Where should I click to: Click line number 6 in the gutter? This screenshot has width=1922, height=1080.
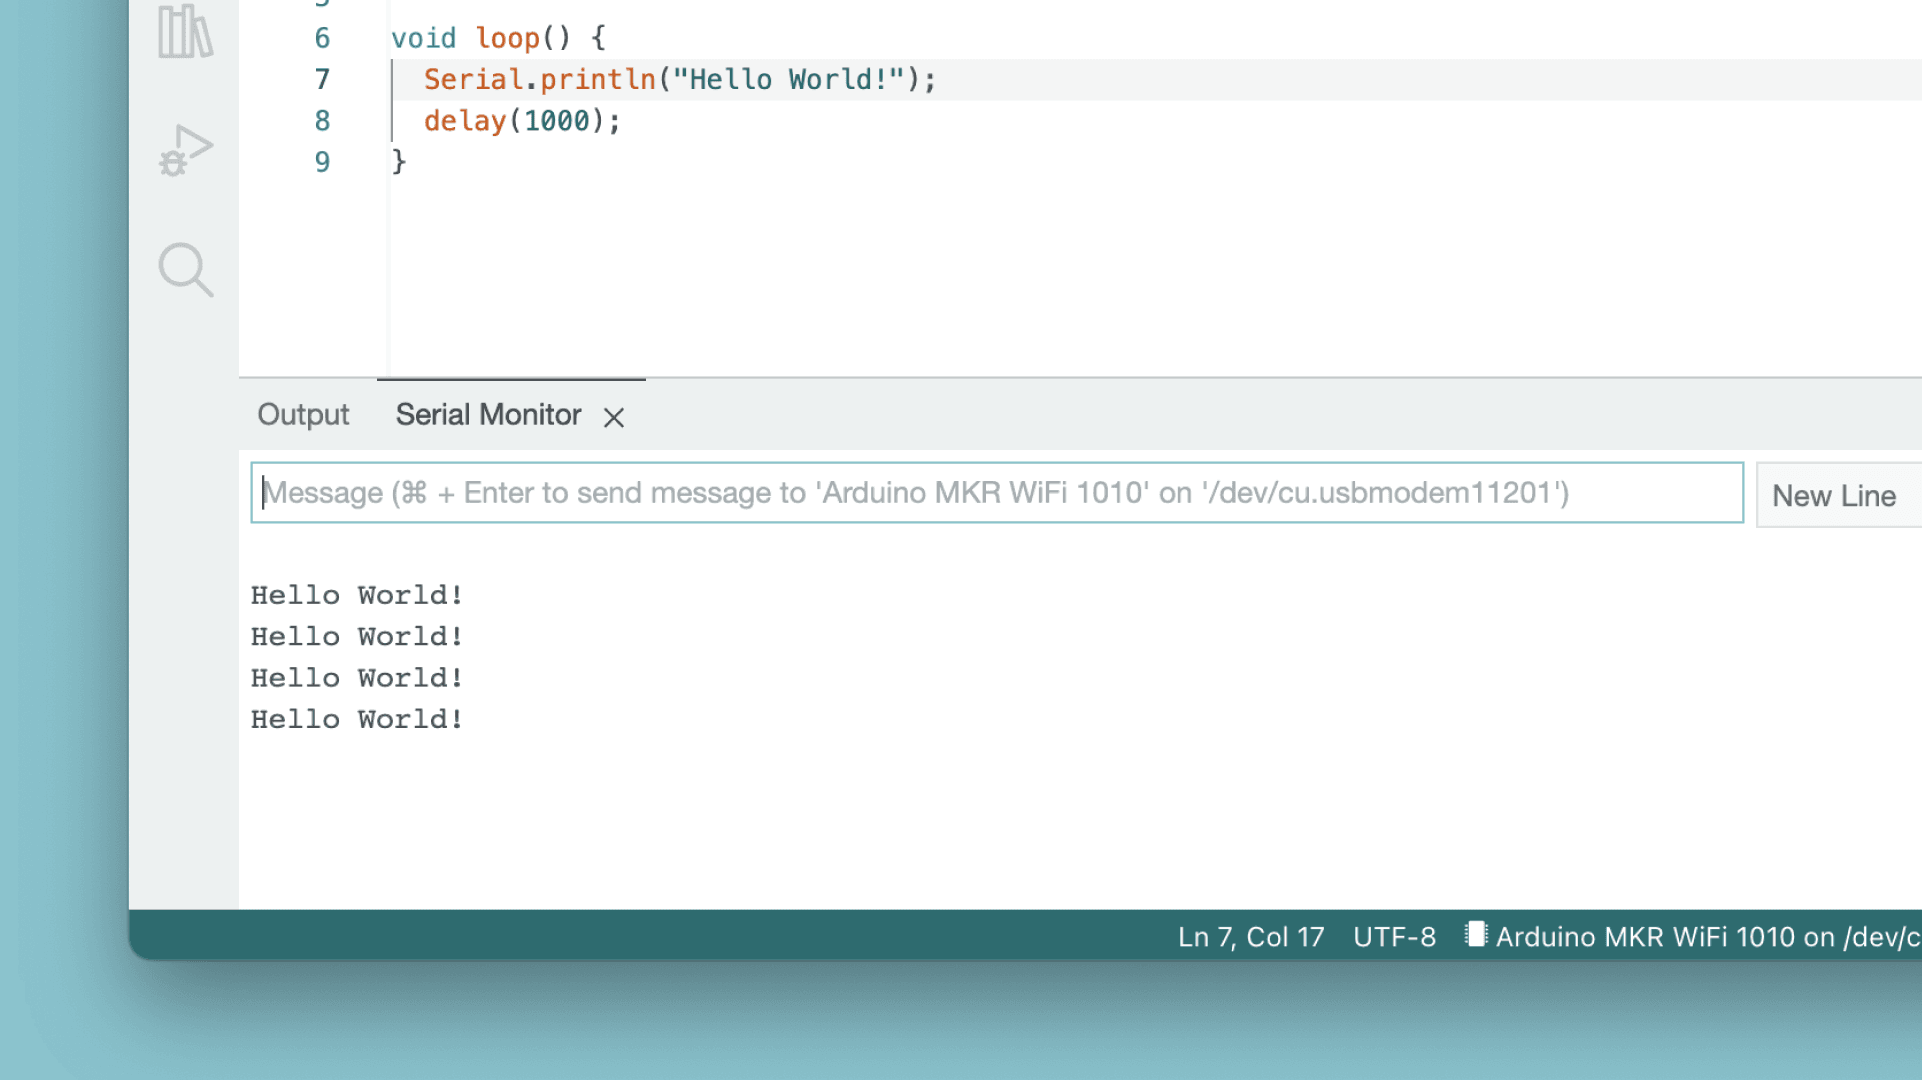(322, 38)
